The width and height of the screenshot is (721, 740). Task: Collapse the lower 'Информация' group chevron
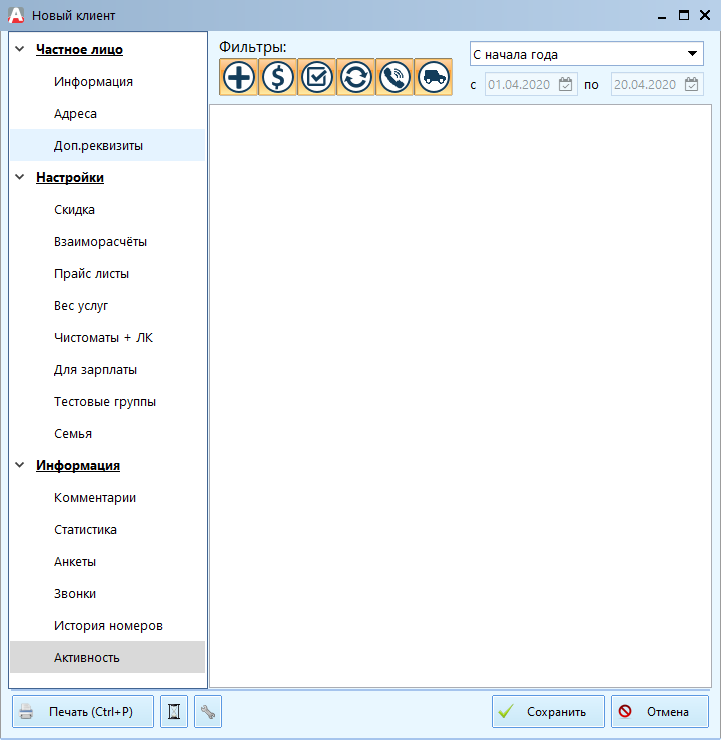tap(20, 465)
